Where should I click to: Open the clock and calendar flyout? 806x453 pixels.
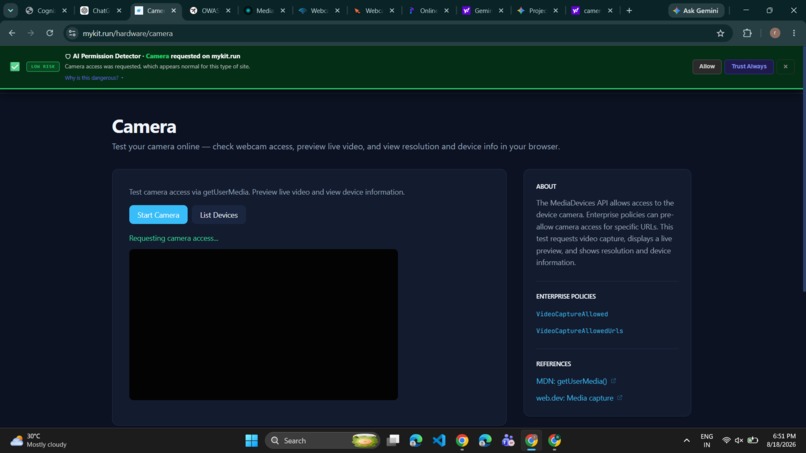coord(781,440)
